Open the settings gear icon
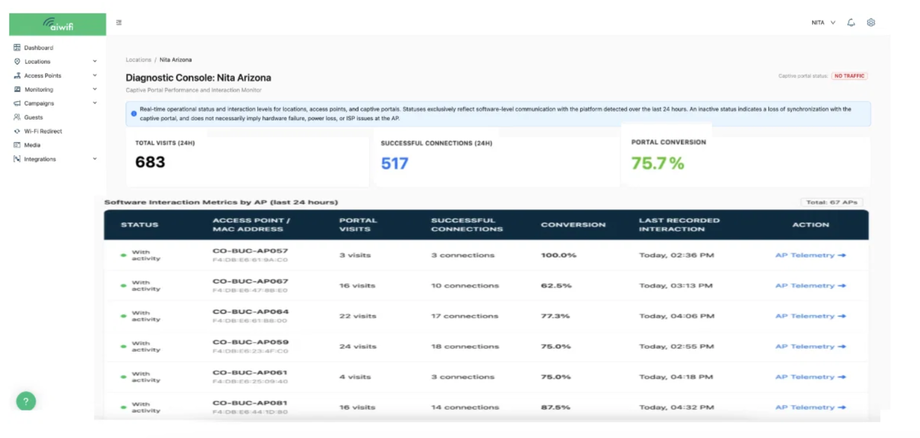Viewport: 920px width, 438px height. pyautogui.click(x=871, y=22)
